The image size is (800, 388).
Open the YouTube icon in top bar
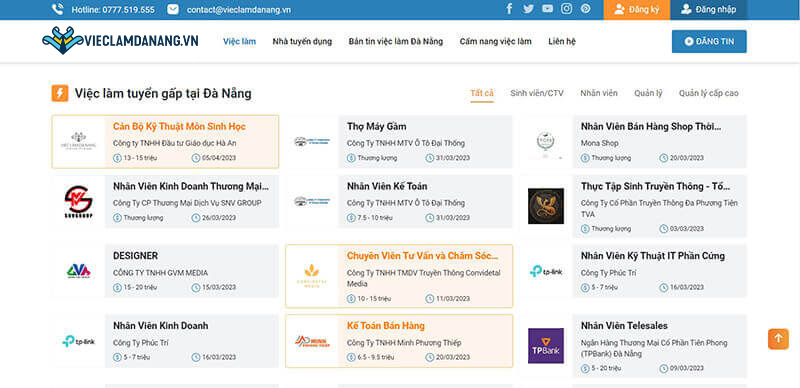pos(547,9)
